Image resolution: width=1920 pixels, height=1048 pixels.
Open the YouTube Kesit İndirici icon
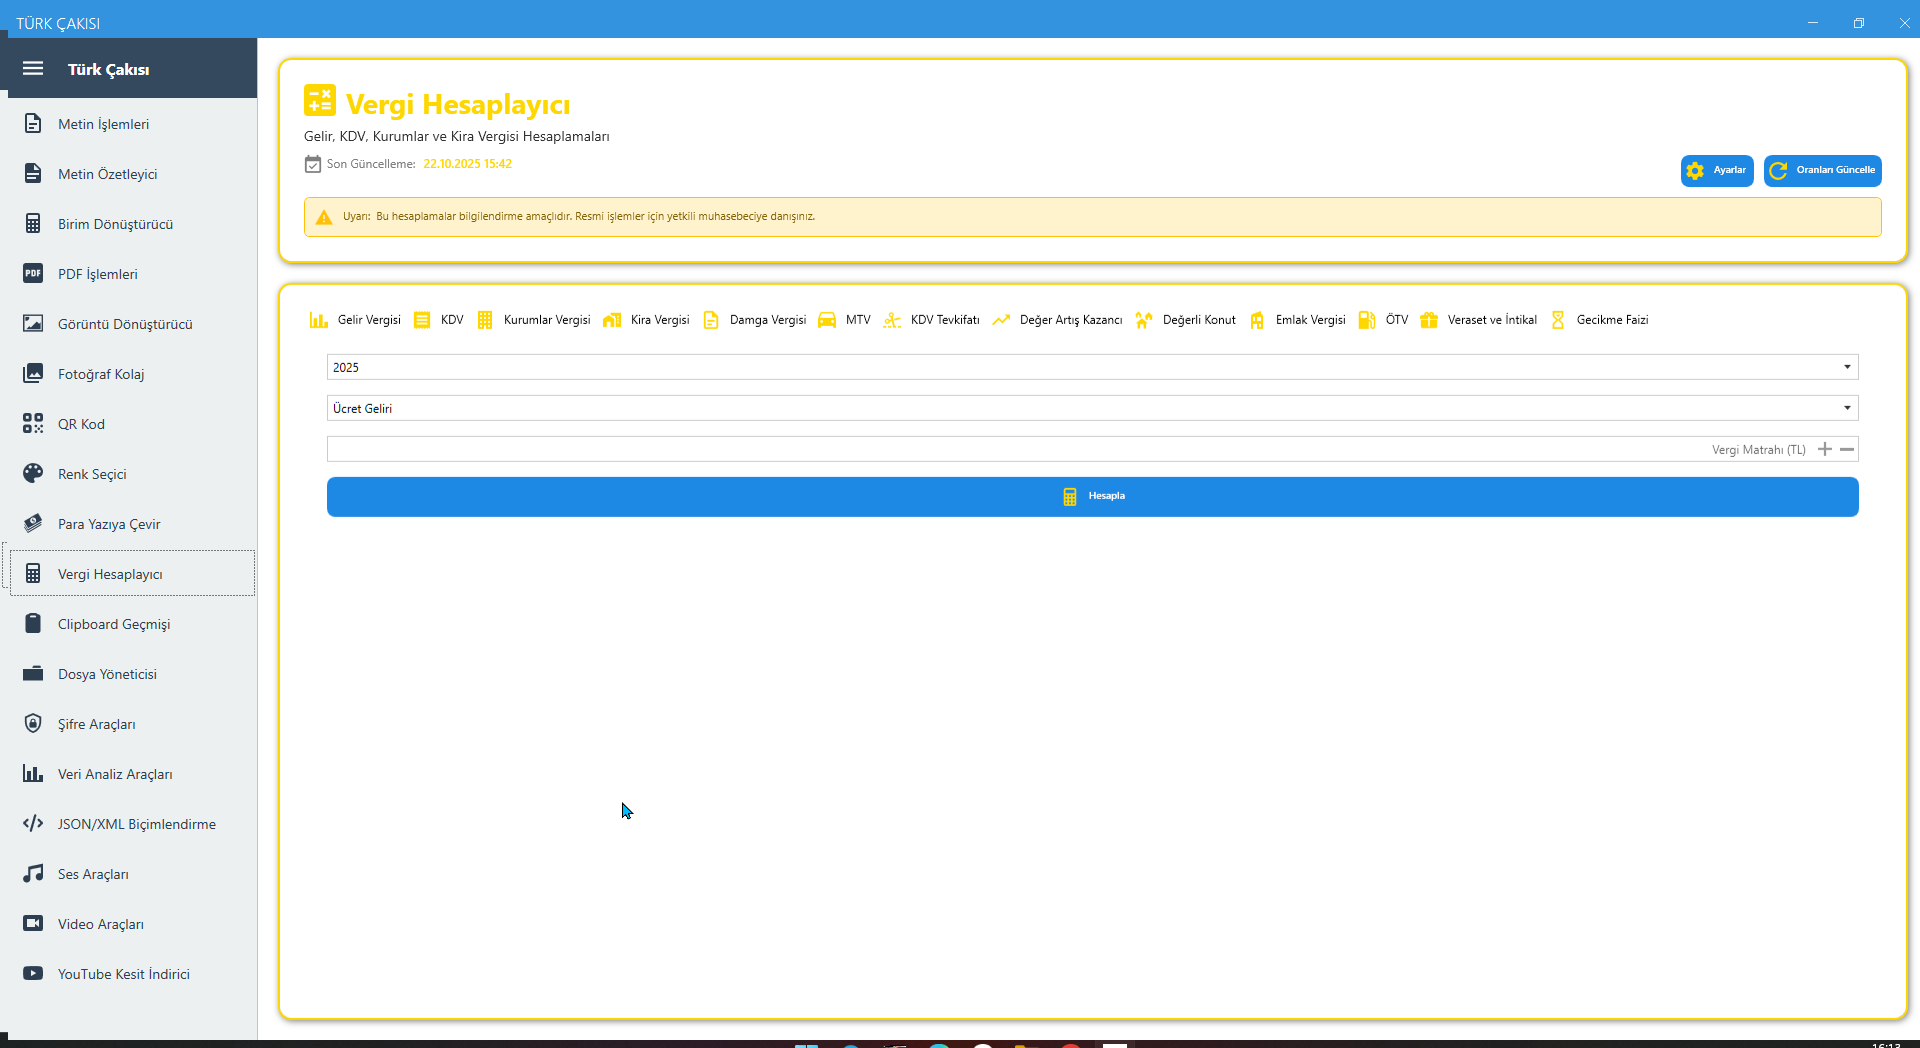pyautogui.click(x=33, y=974)
